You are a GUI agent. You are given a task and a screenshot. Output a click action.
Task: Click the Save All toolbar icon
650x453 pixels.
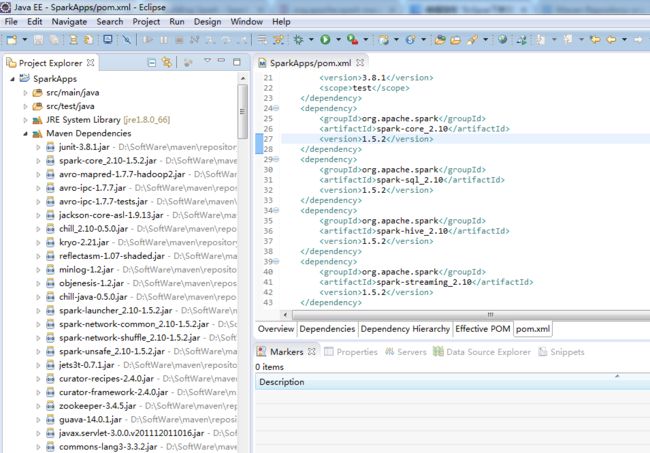tap(54, 40)
